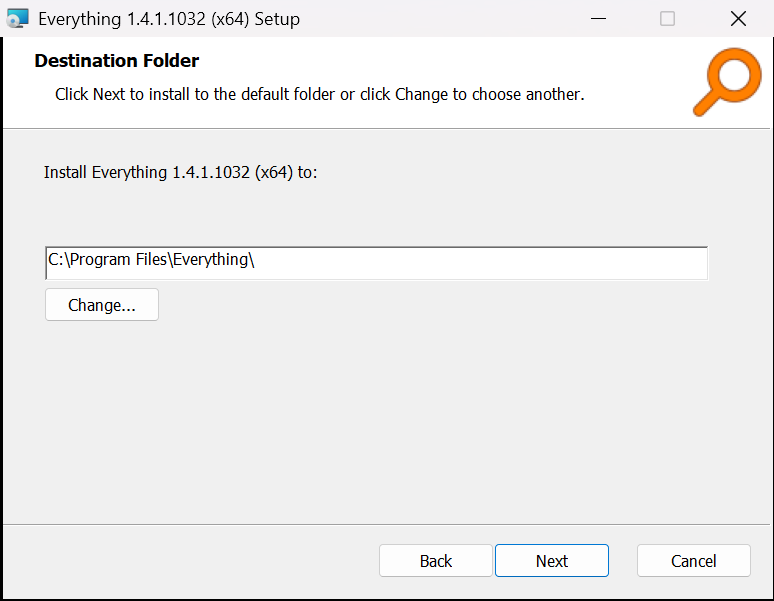Cancel the Everything setup
The height and width of the screenshot is (601, 774).
pos(694,561)
